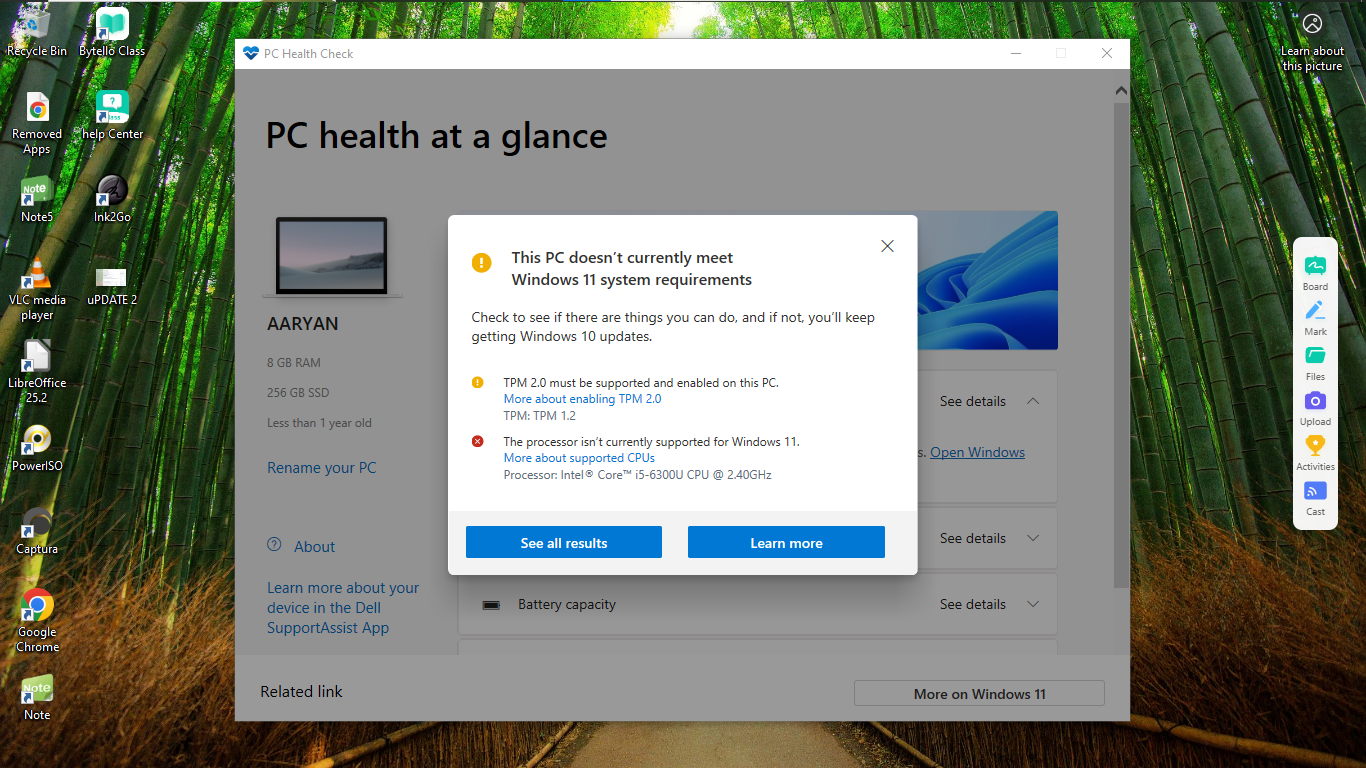Click the 'AARYAN' PC name text
This screenshot has width=1366, height=768.
[x=303, y=324]
